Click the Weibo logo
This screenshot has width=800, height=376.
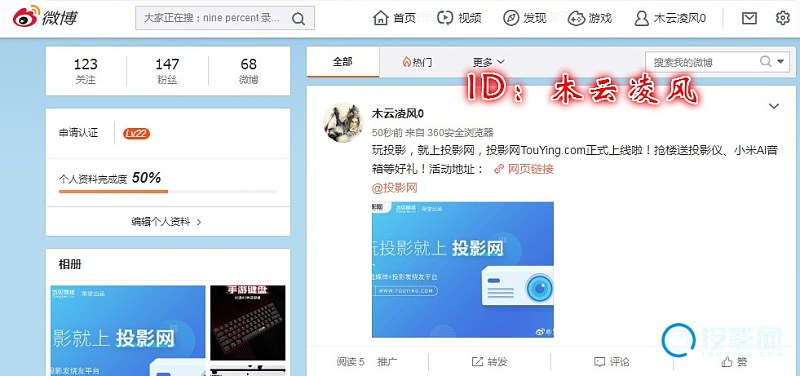[x=44, y=17]
